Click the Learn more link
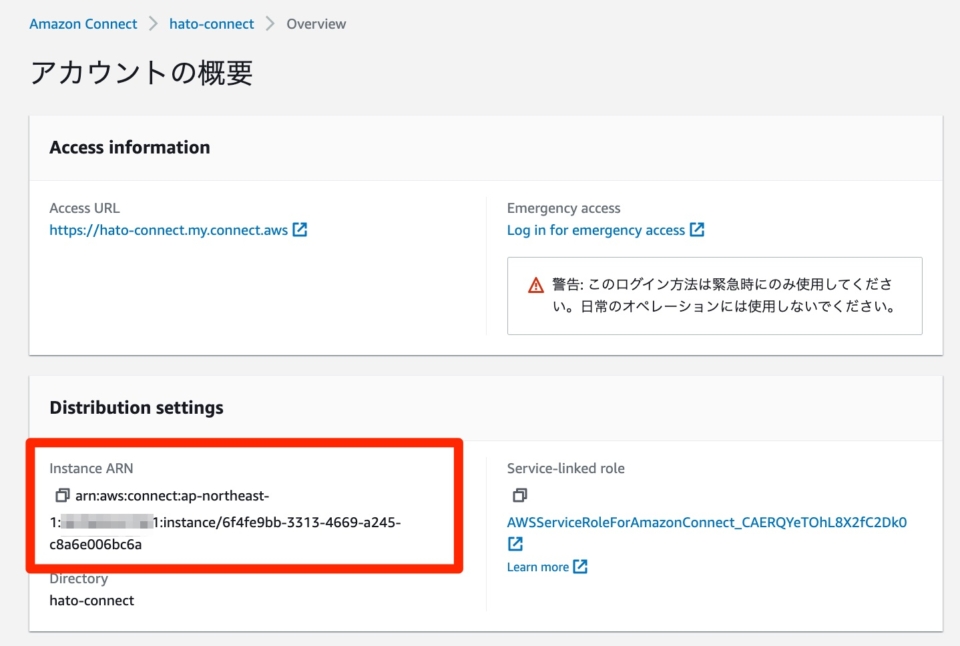The height and width of the screenshot is (646, 960). pos(539,566)
